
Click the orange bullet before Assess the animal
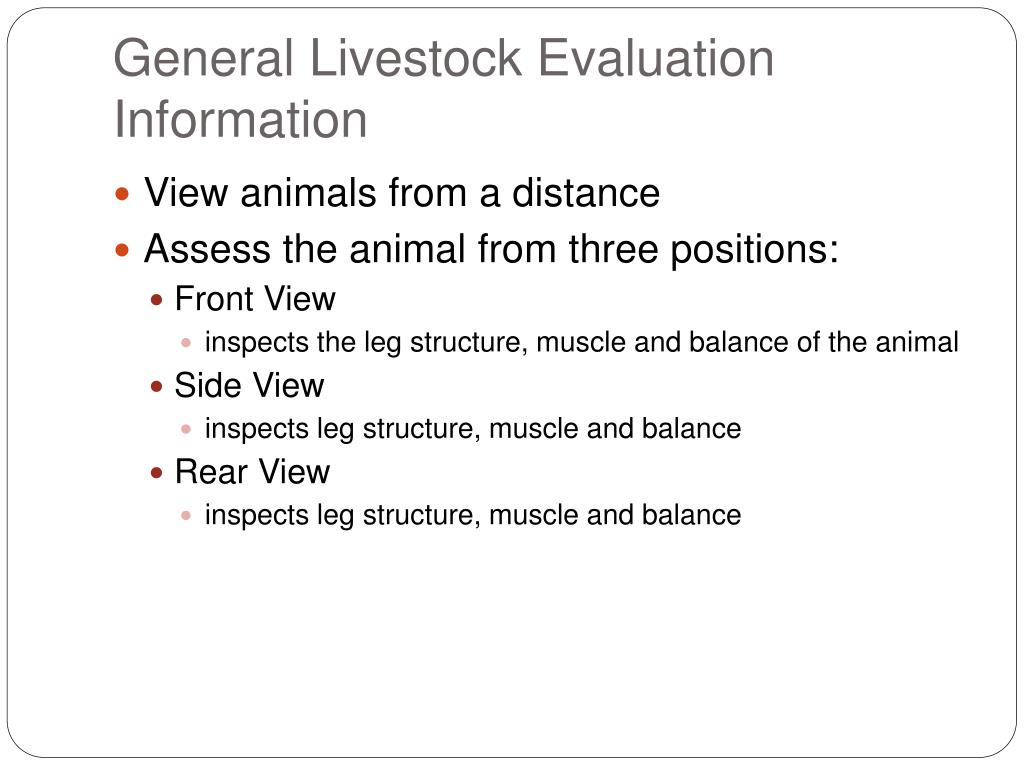point(122,249)
